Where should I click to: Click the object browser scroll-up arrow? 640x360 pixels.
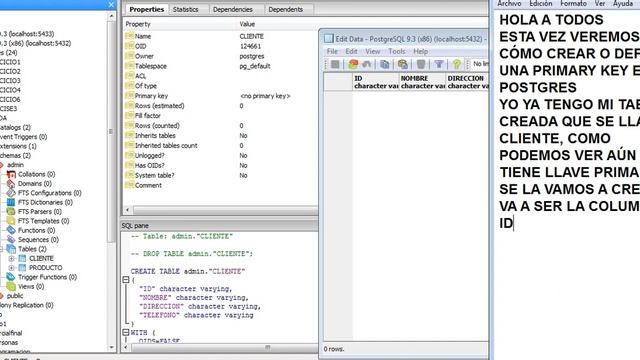click(x=112, y=16)
